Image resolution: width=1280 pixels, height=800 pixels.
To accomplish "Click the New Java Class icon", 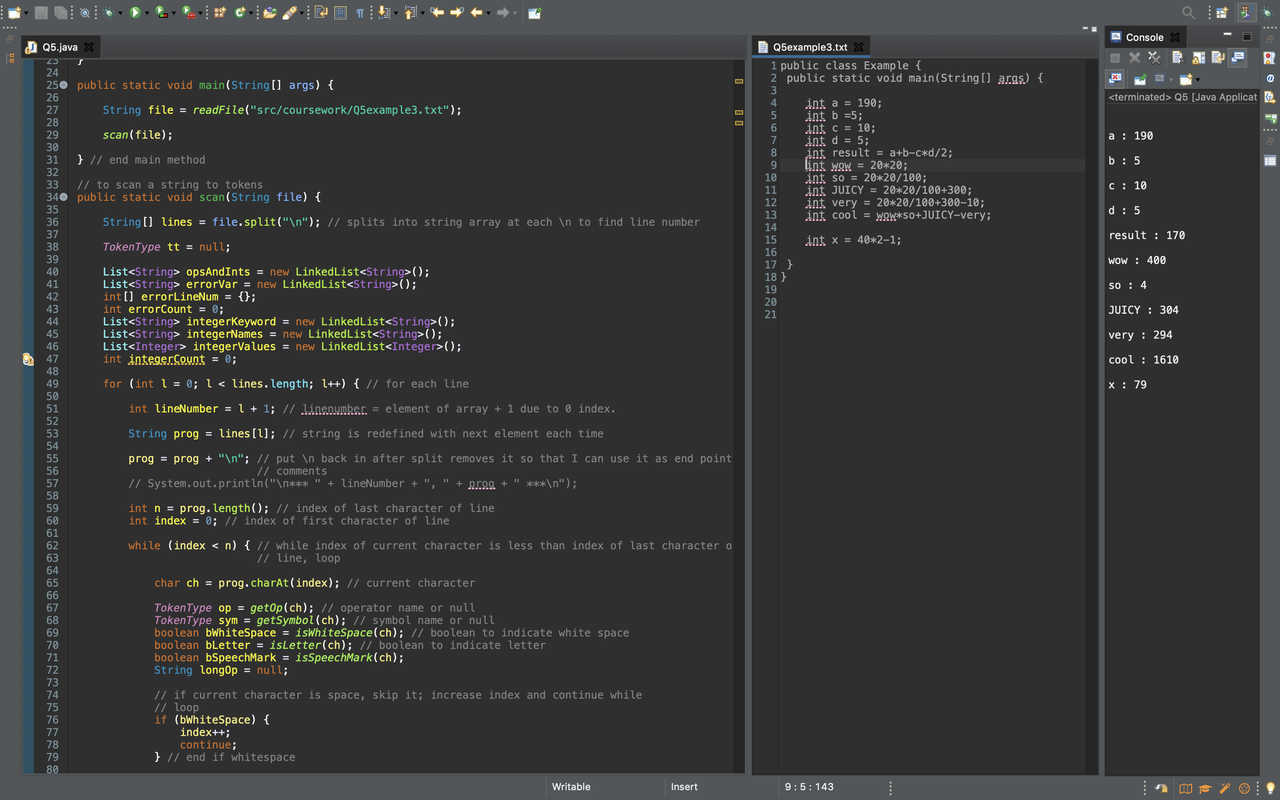I will click(241, 13).
